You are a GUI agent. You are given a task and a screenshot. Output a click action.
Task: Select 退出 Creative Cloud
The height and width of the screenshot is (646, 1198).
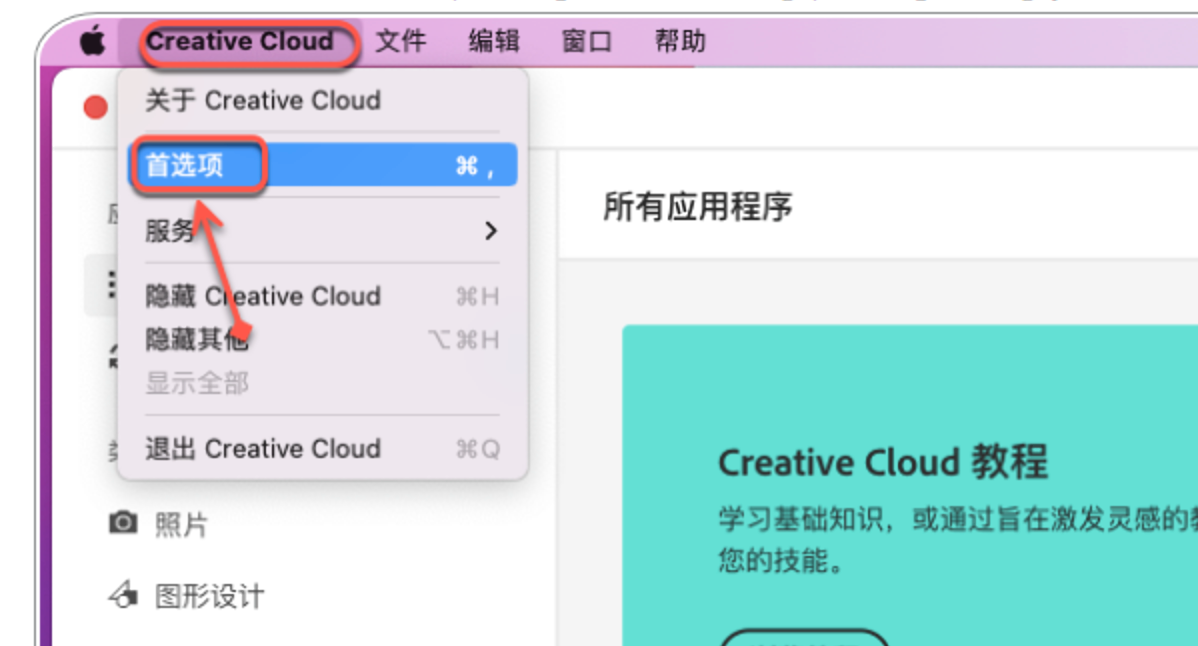[x=322, y=449]
